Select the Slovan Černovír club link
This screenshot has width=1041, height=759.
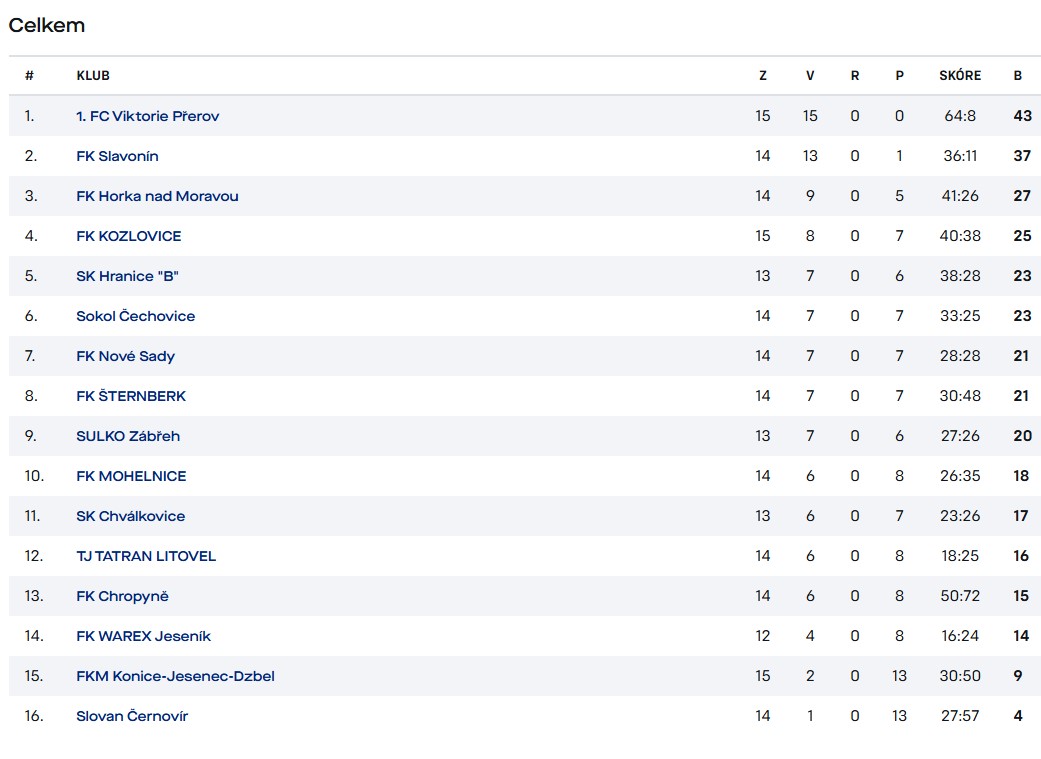132,716
